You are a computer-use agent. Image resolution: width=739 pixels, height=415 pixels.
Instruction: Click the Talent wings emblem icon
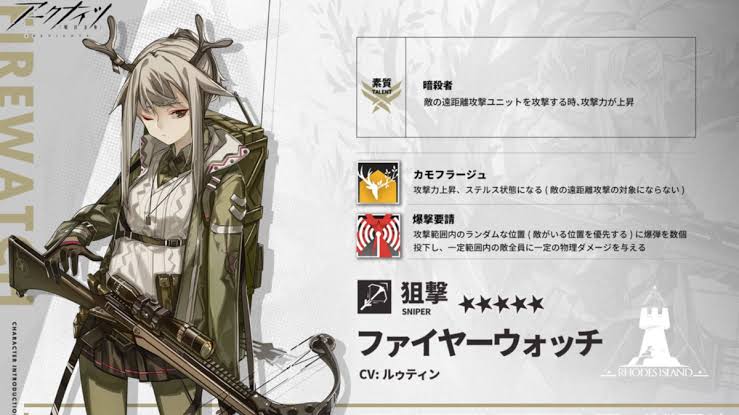[x=381, y=95]
